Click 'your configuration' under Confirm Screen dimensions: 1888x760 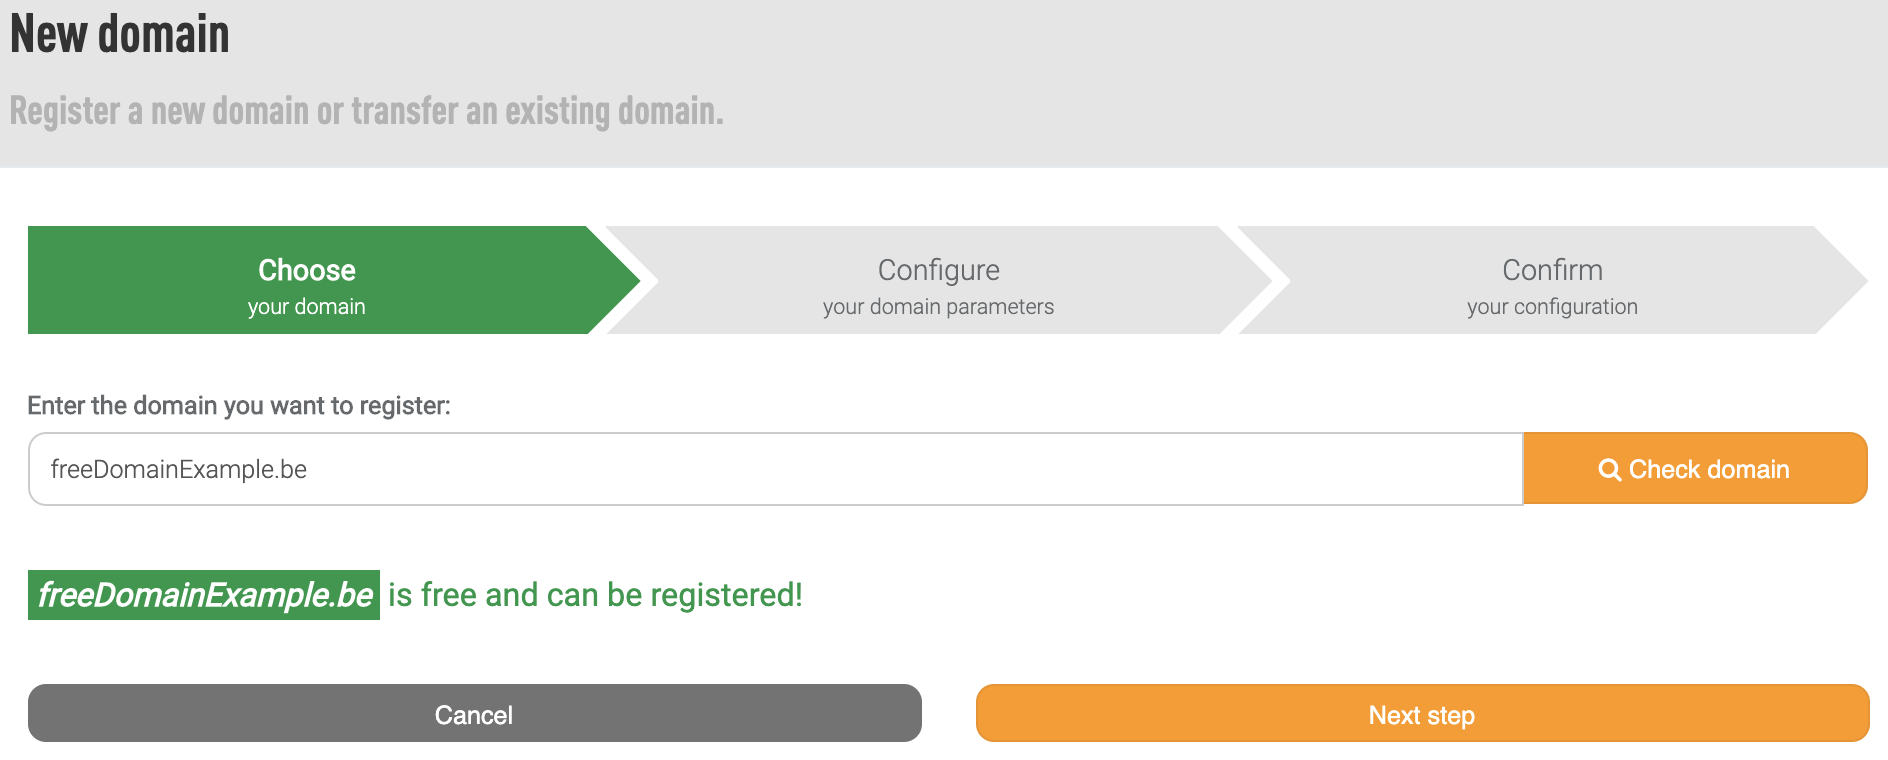1552,307
